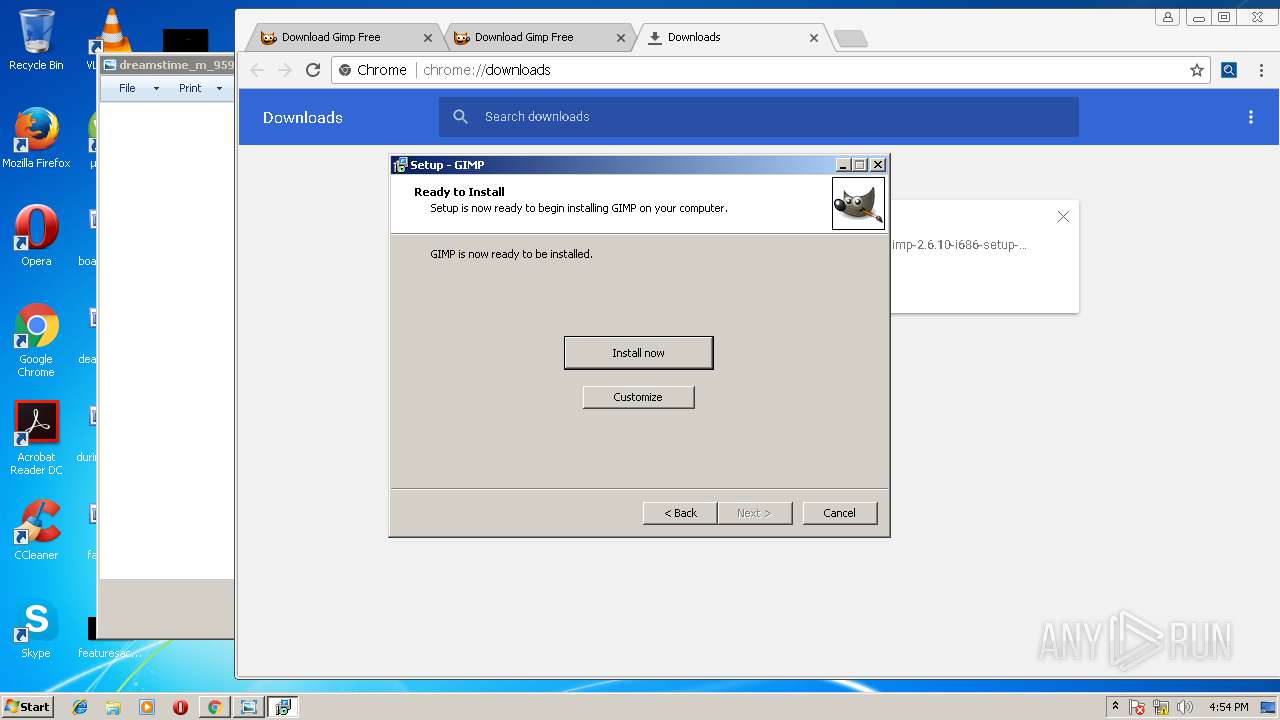
Task: Select the Downloads tab
Action: (730, 37)
